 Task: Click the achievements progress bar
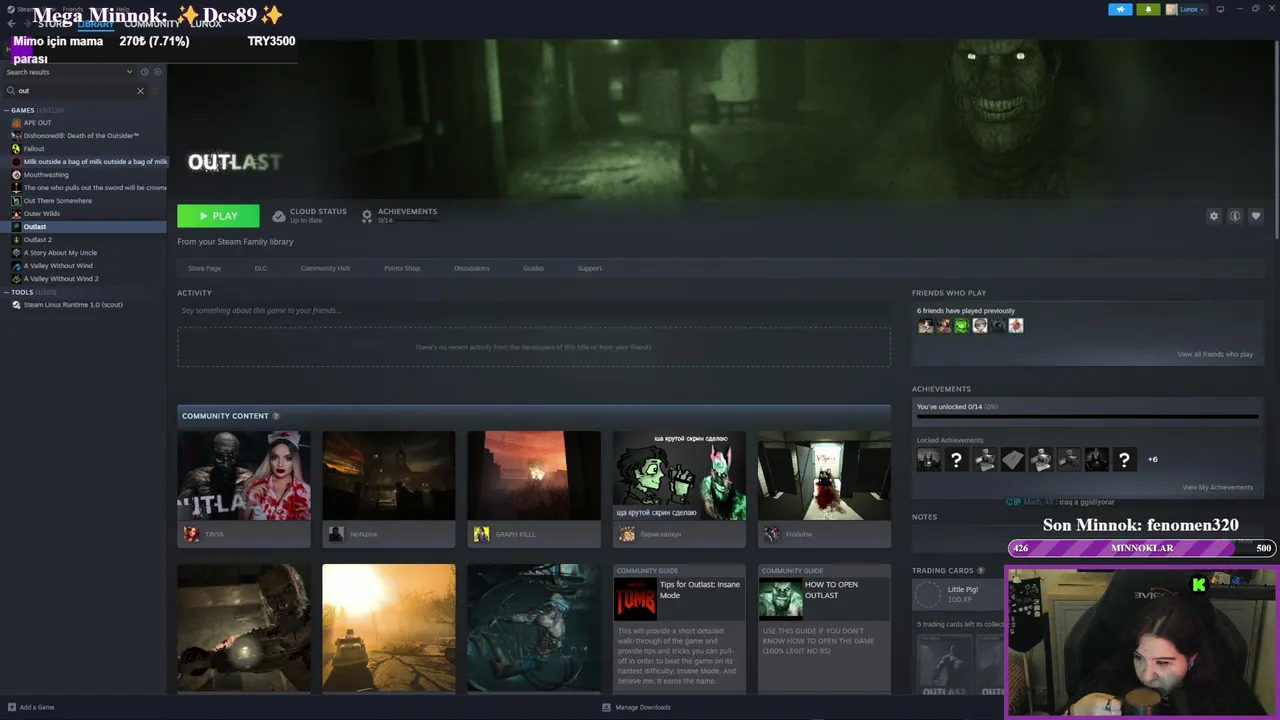(x=1087, y=417)
